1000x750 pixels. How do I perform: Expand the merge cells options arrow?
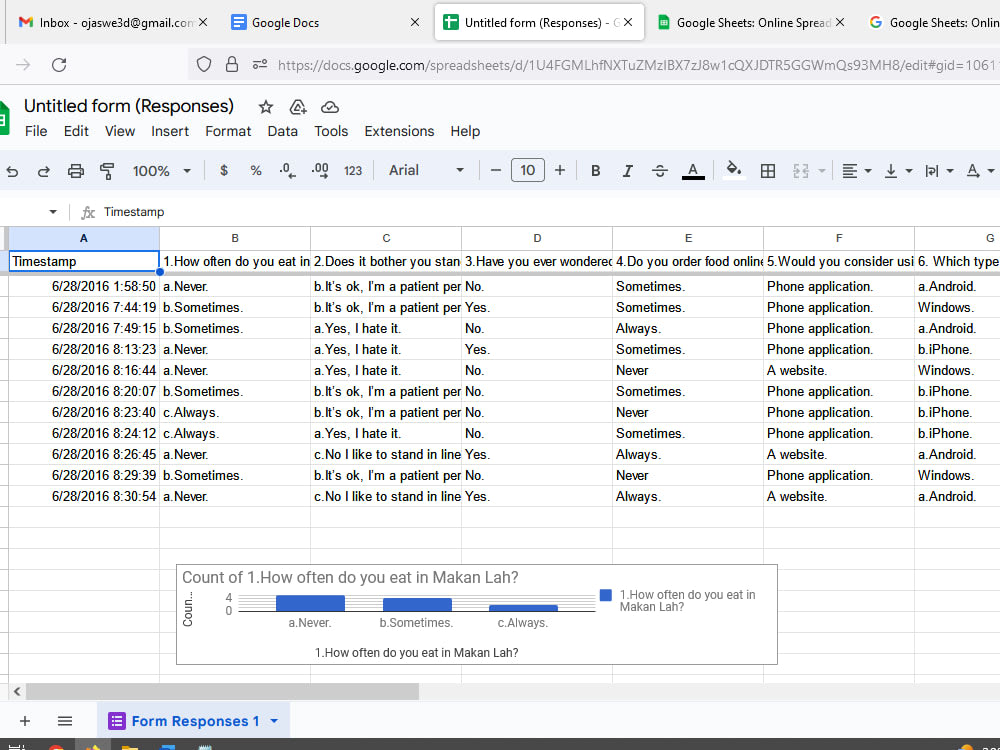click(x=822, y=171)
